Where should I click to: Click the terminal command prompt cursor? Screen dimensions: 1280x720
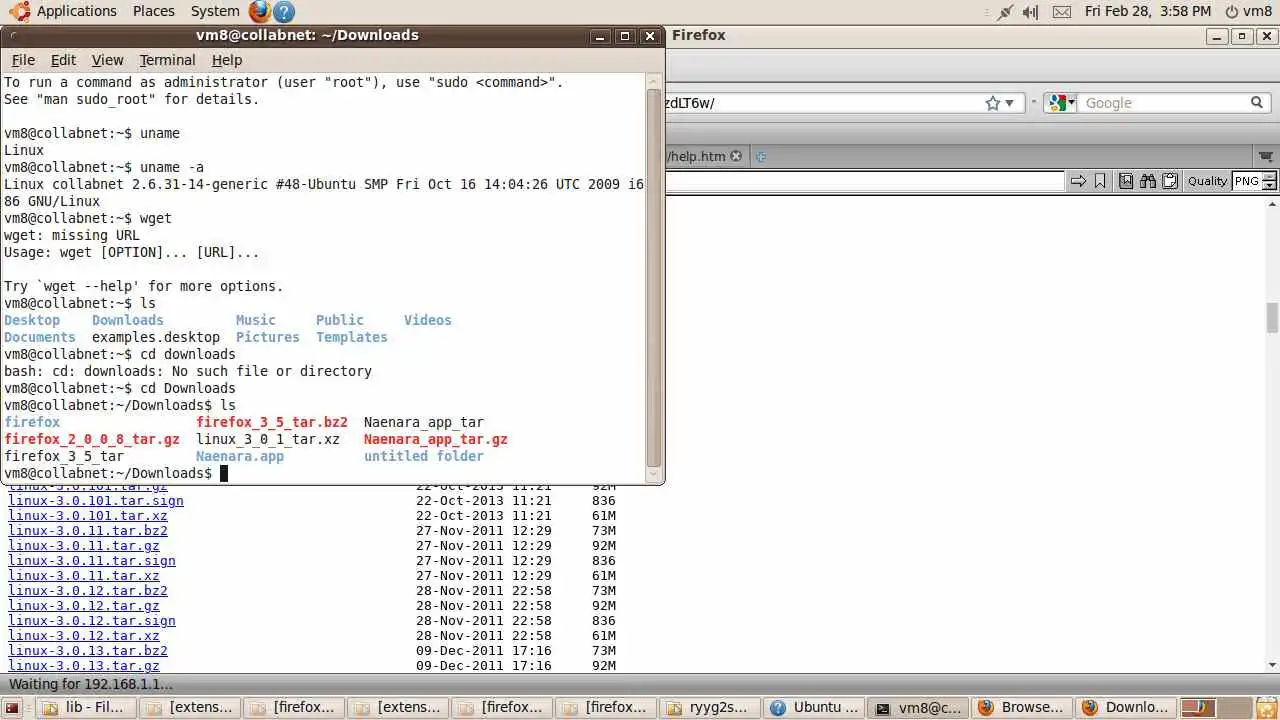224,473
